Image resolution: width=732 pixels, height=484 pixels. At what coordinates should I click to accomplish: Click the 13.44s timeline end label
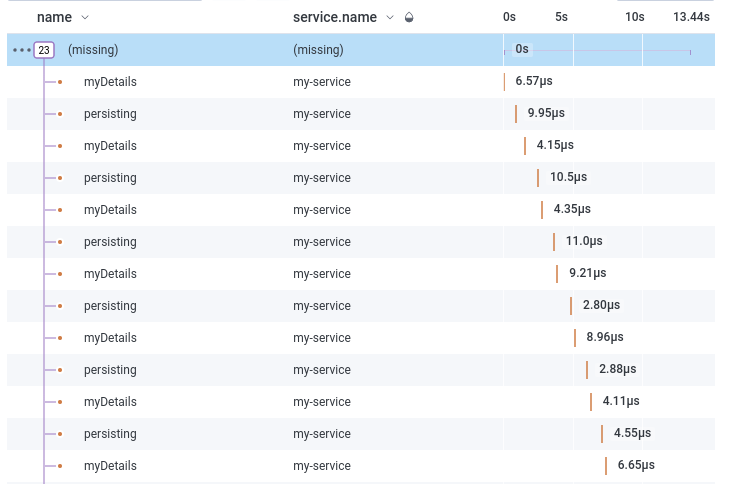pos(691,17)
